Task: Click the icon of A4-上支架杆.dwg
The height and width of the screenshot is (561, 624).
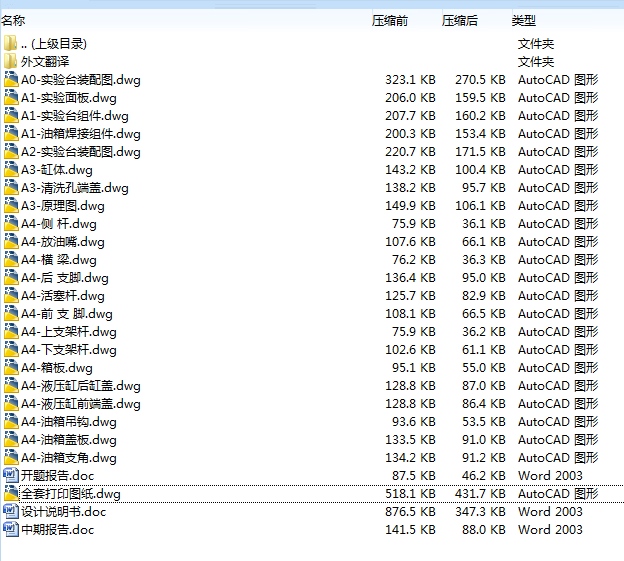Action: 11,331
